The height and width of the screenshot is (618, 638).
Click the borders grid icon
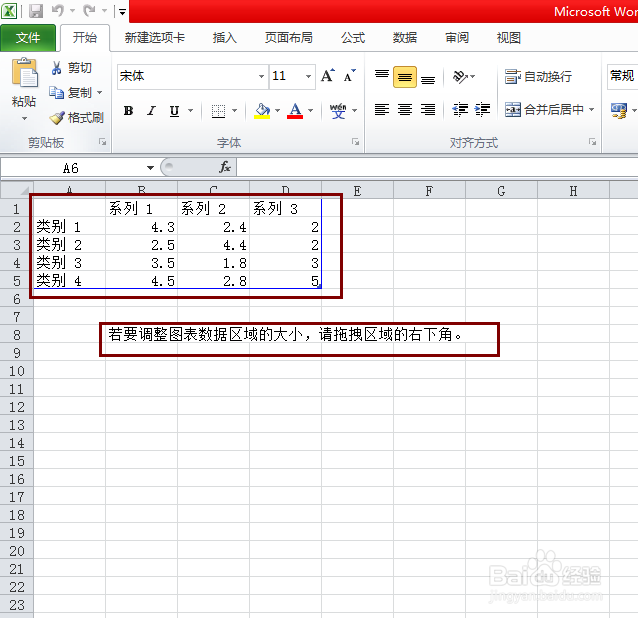pos(218,111)
